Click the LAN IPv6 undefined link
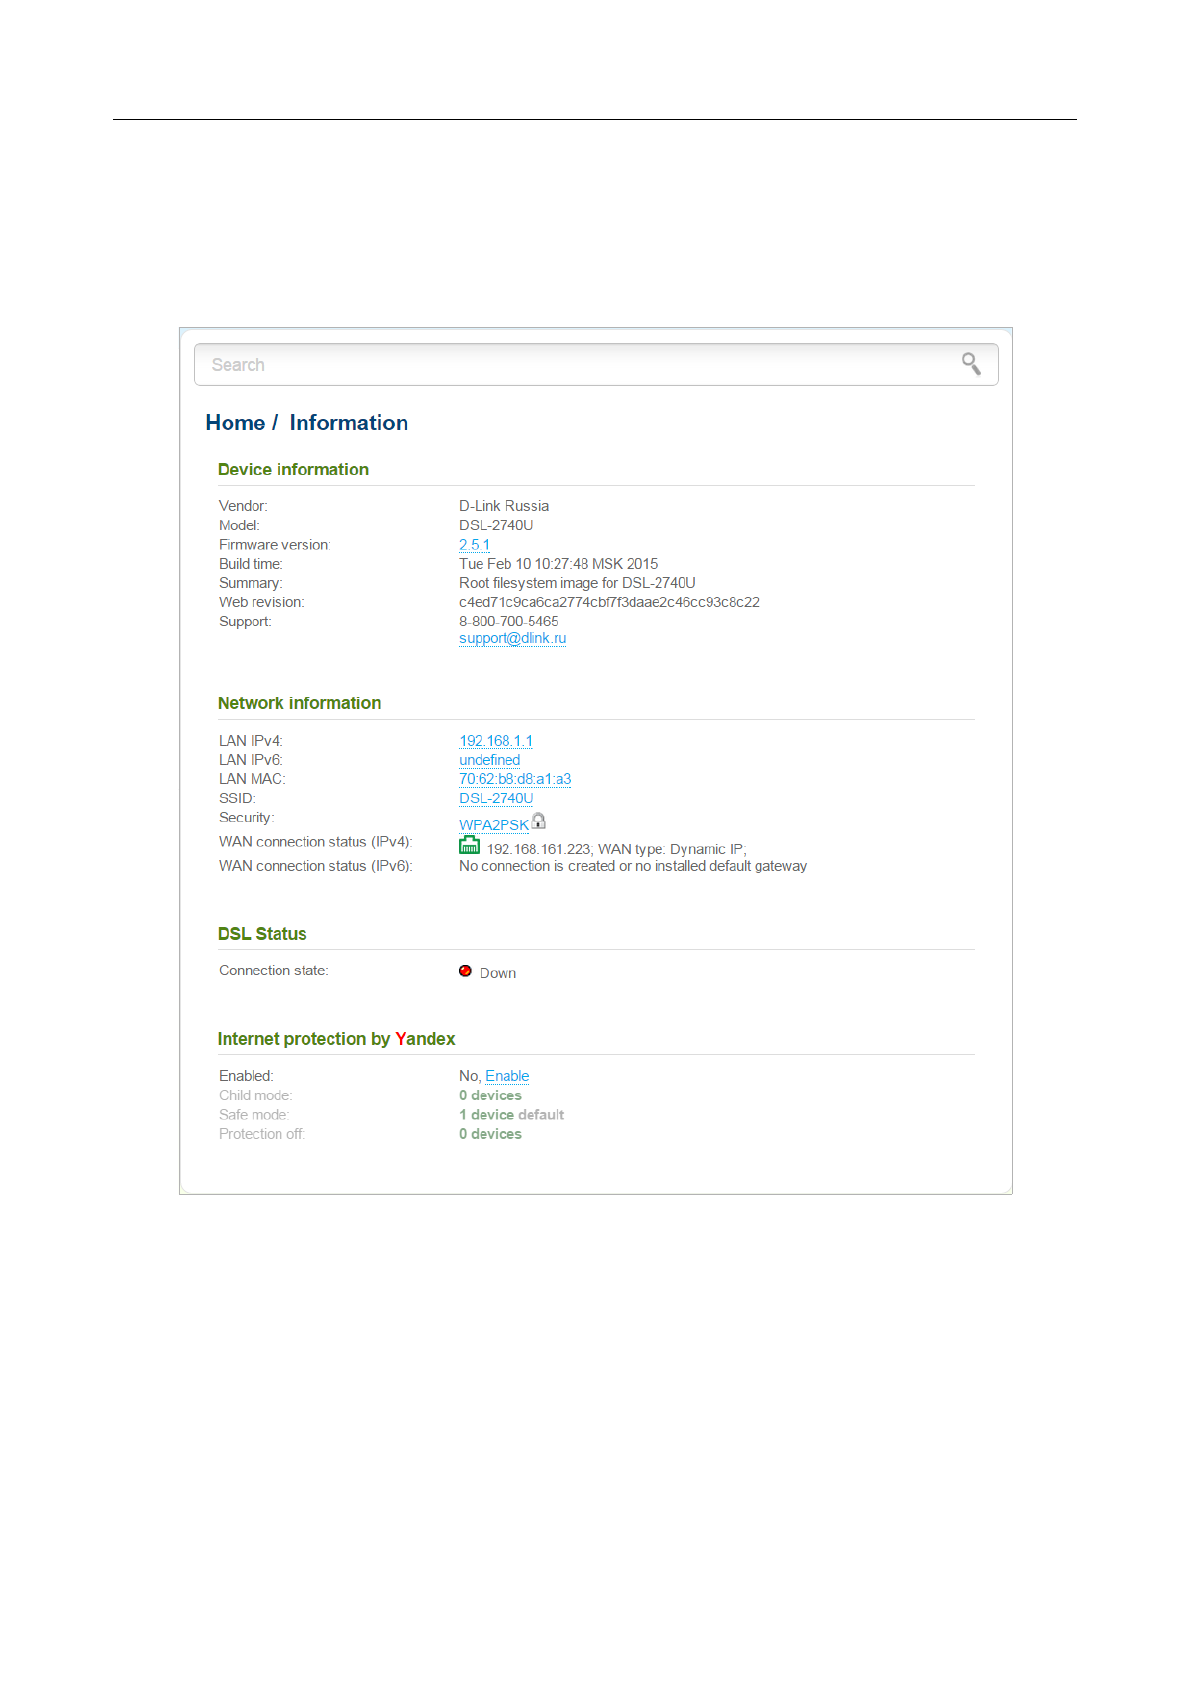 (489, 760)
